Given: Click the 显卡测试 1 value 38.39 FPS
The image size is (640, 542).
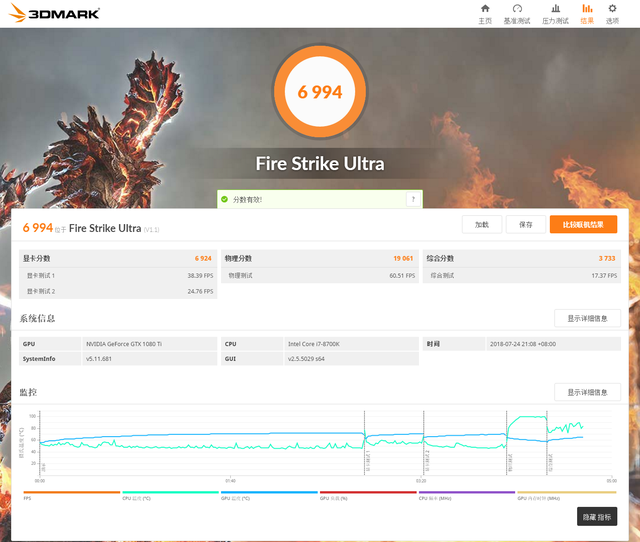Looking at the screenshot, I should (200, 276).
